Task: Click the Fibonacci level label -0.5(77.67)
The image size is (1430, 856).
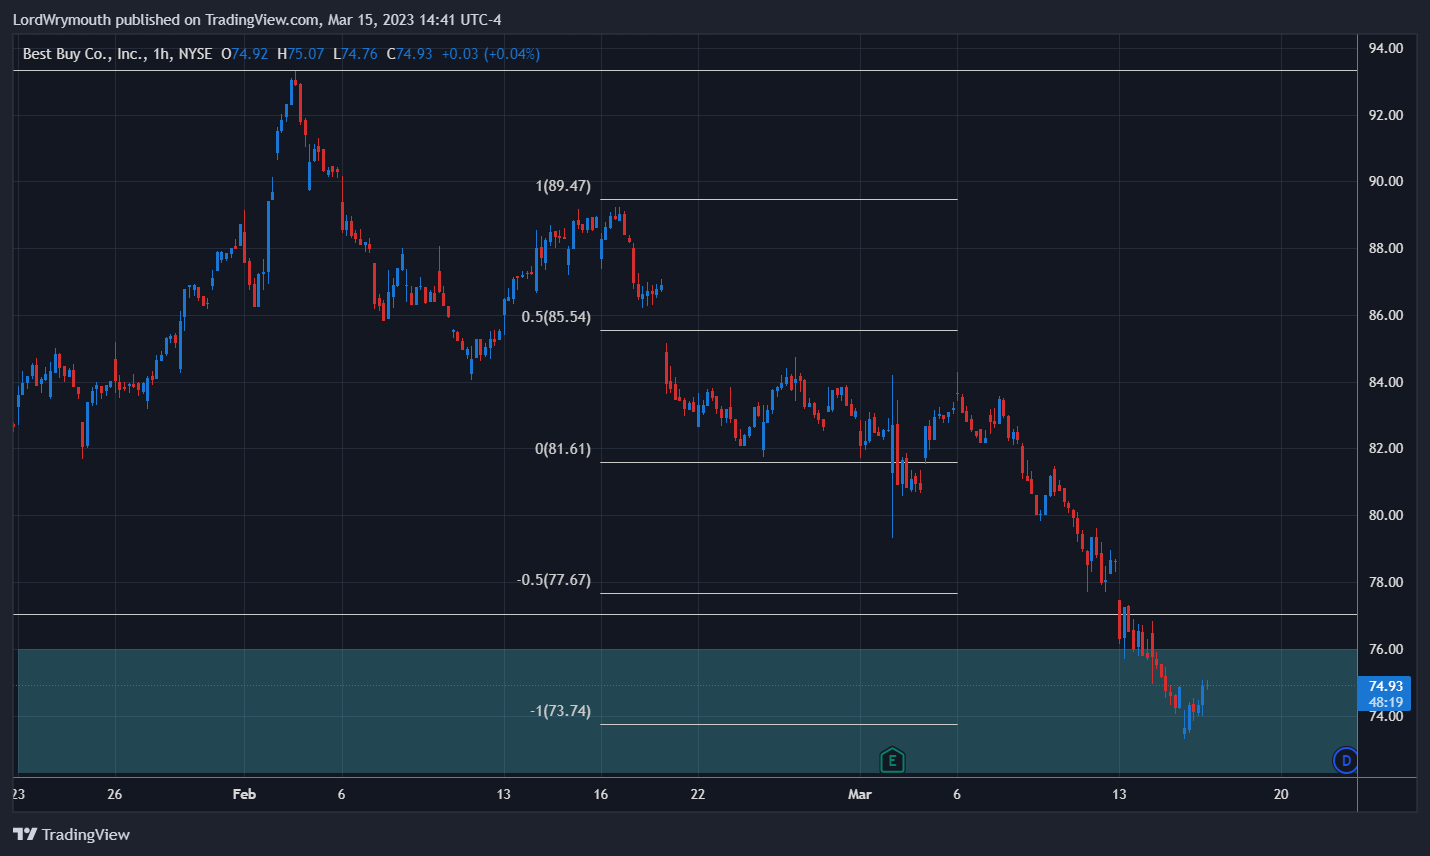Action: (x=554, y=580)
